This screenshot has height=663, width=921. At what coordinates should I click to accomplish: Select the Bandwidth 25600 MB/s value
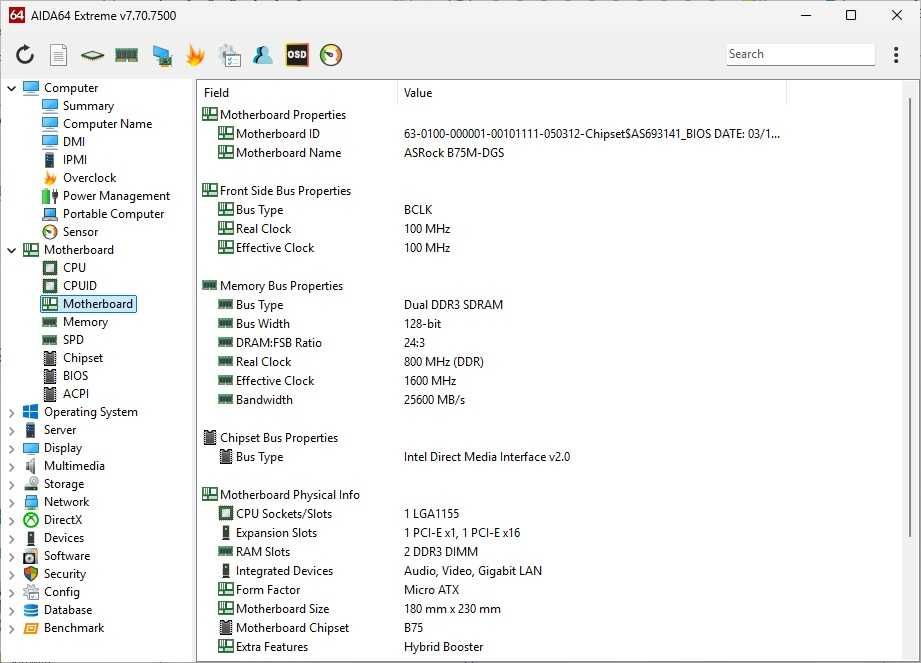pyautogui.click(x=434, y=400)
